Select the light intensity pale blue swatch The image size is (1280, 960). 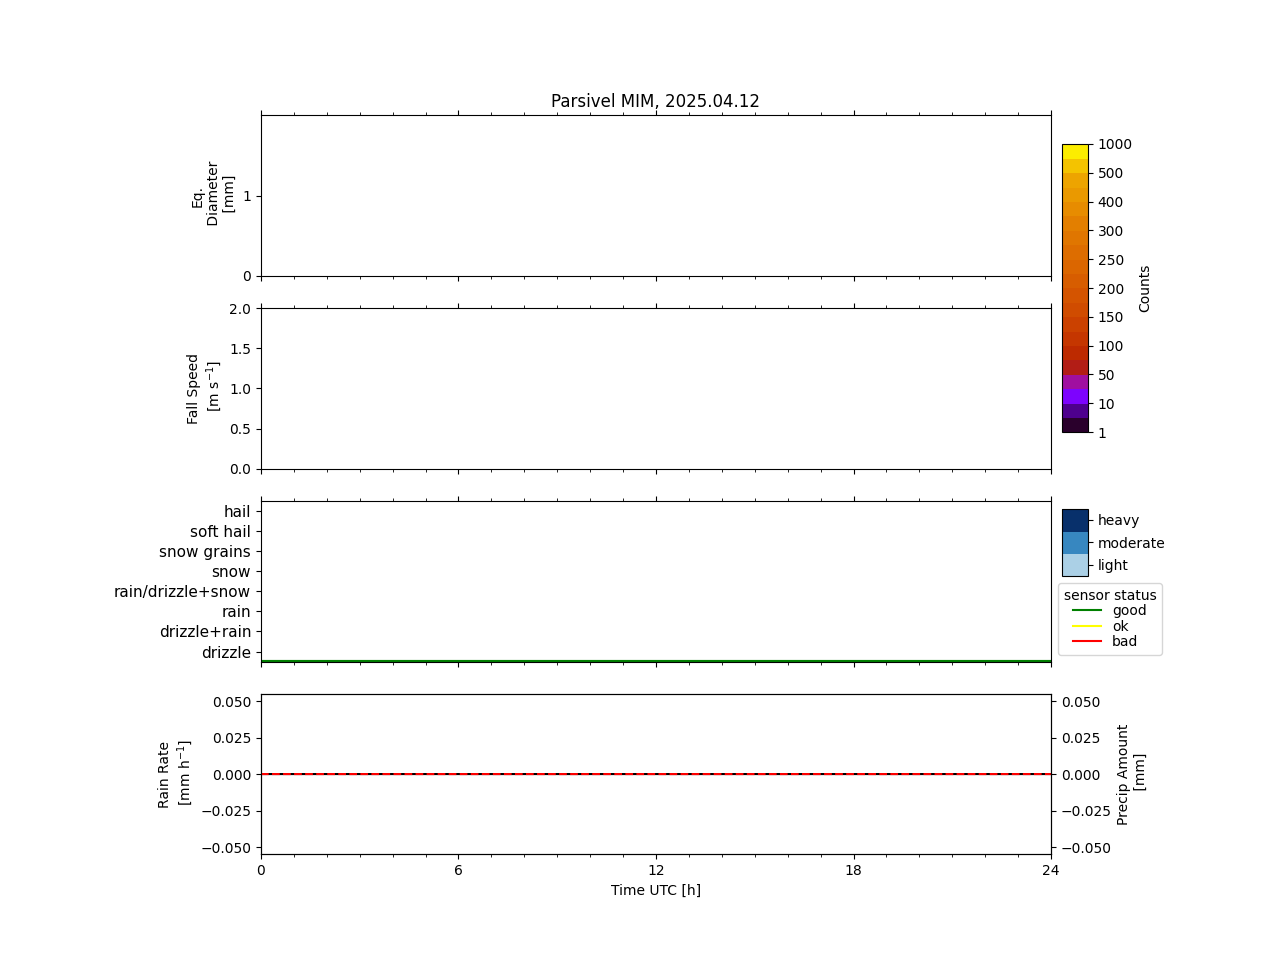pos(1075,565)
